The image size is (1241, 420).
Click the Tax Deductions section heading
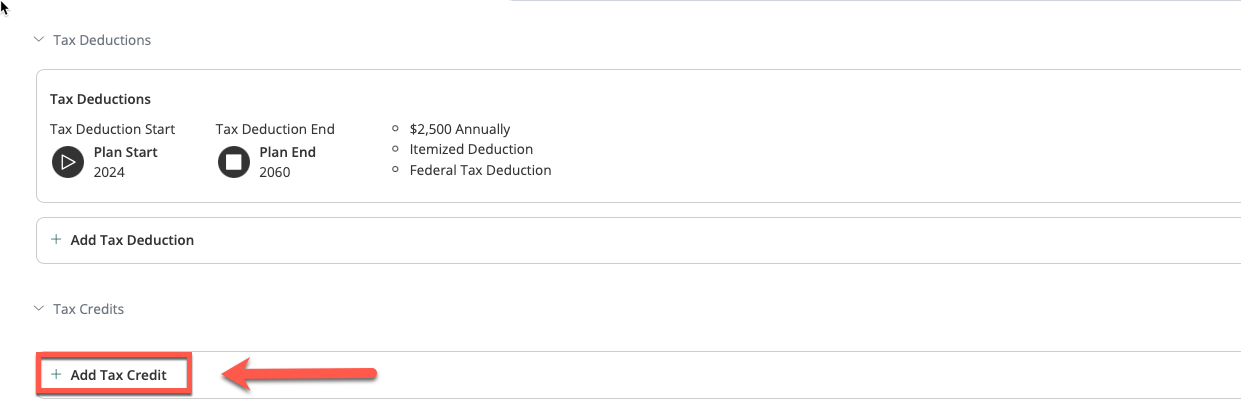[x=102, y=40]
